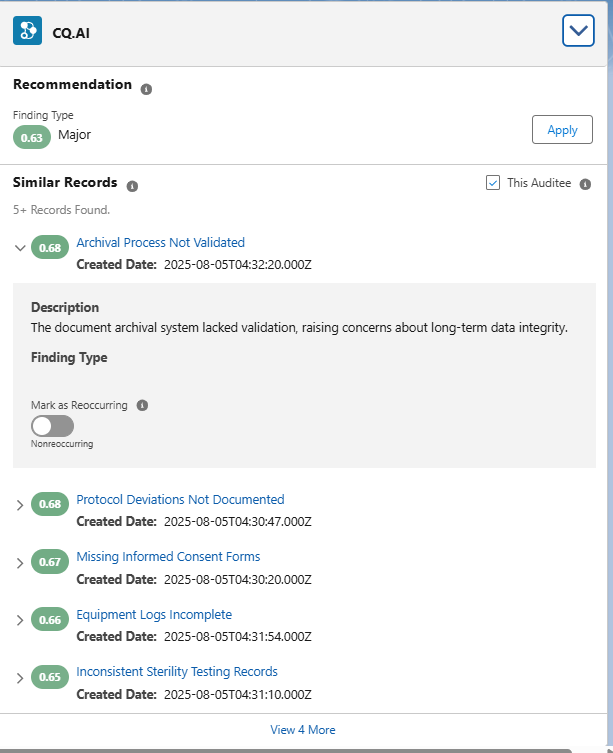Click the 0.65 badge for Sterility Testing
The height and width of the screenshot is (753, 613).
50,677
